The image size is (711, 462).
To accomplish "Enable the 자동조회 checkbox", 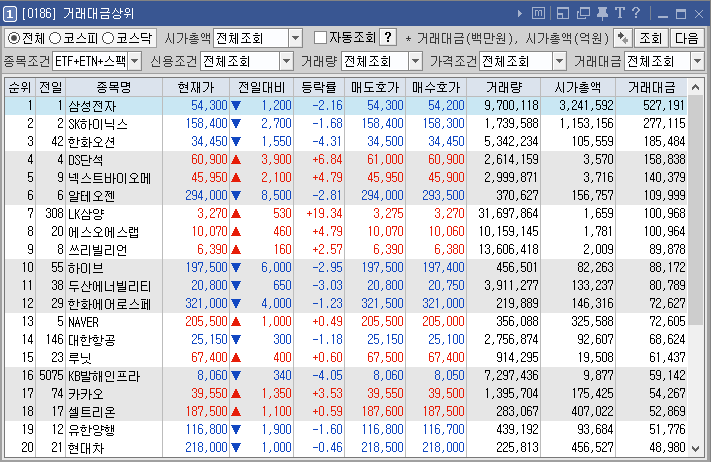I will pos(320,38).
